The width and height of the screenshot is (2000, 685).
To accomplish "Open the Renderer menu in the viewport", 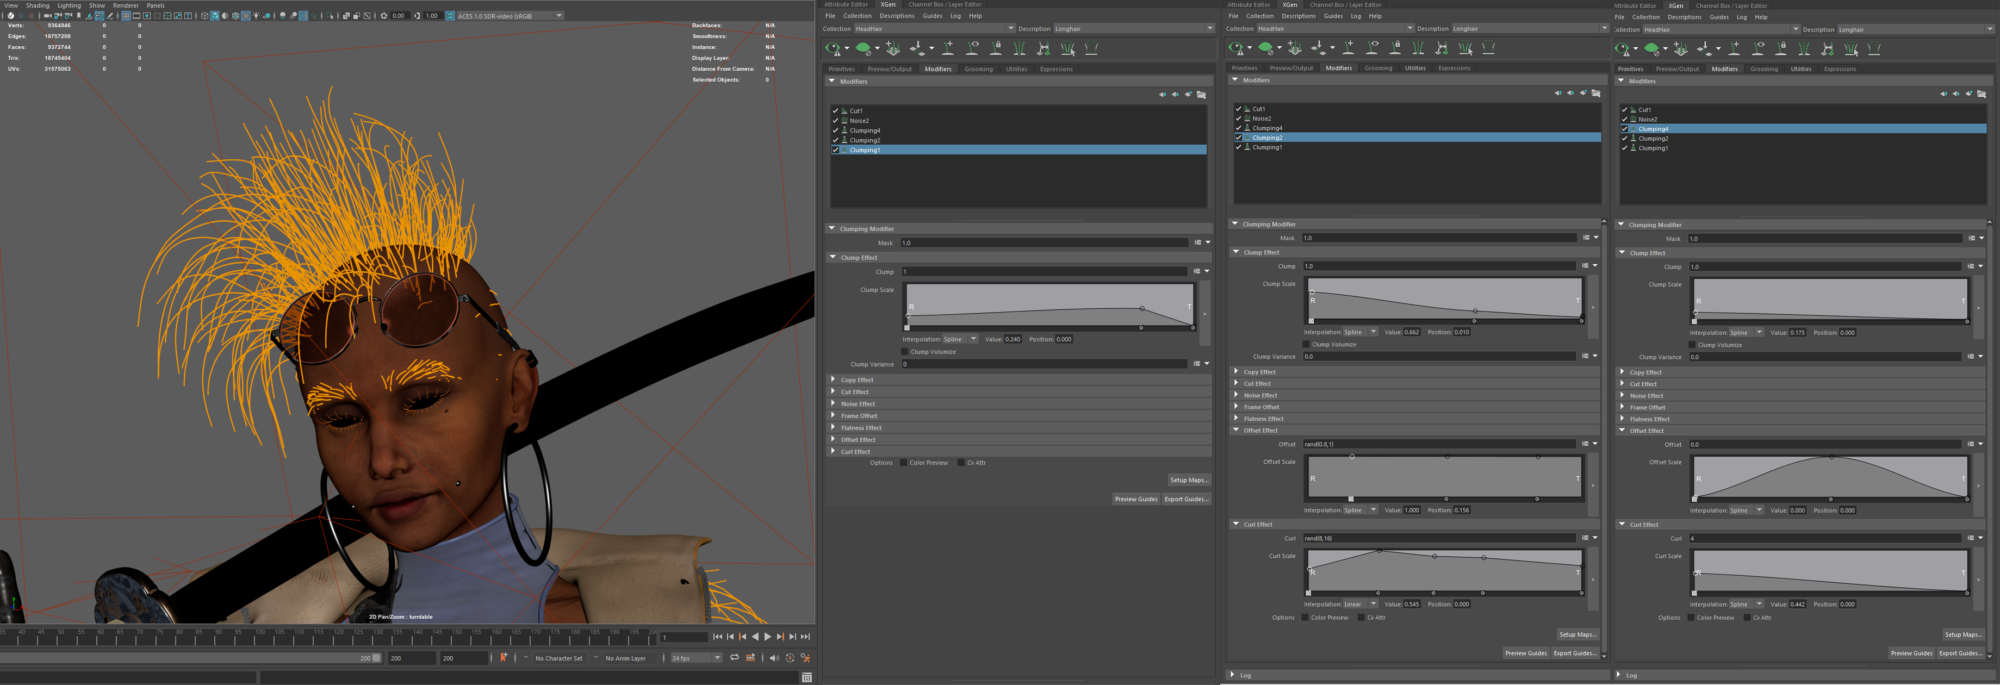I will [125, 5].
